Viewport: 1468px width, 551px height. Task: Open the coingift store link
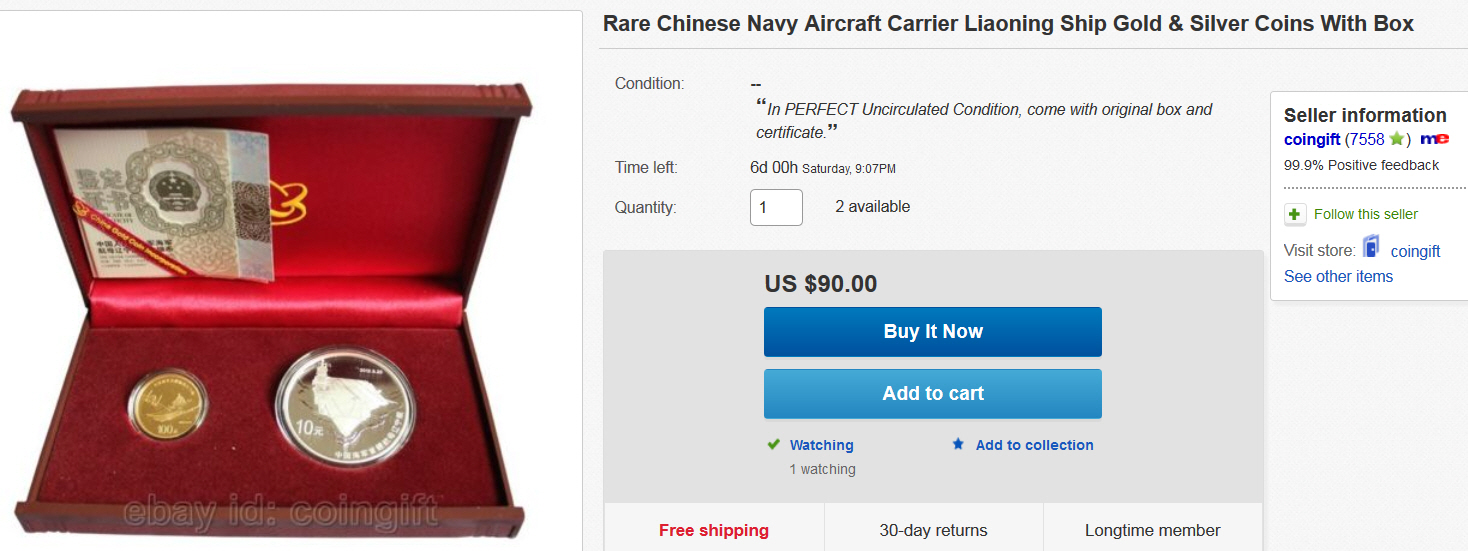click(1415, 251)
